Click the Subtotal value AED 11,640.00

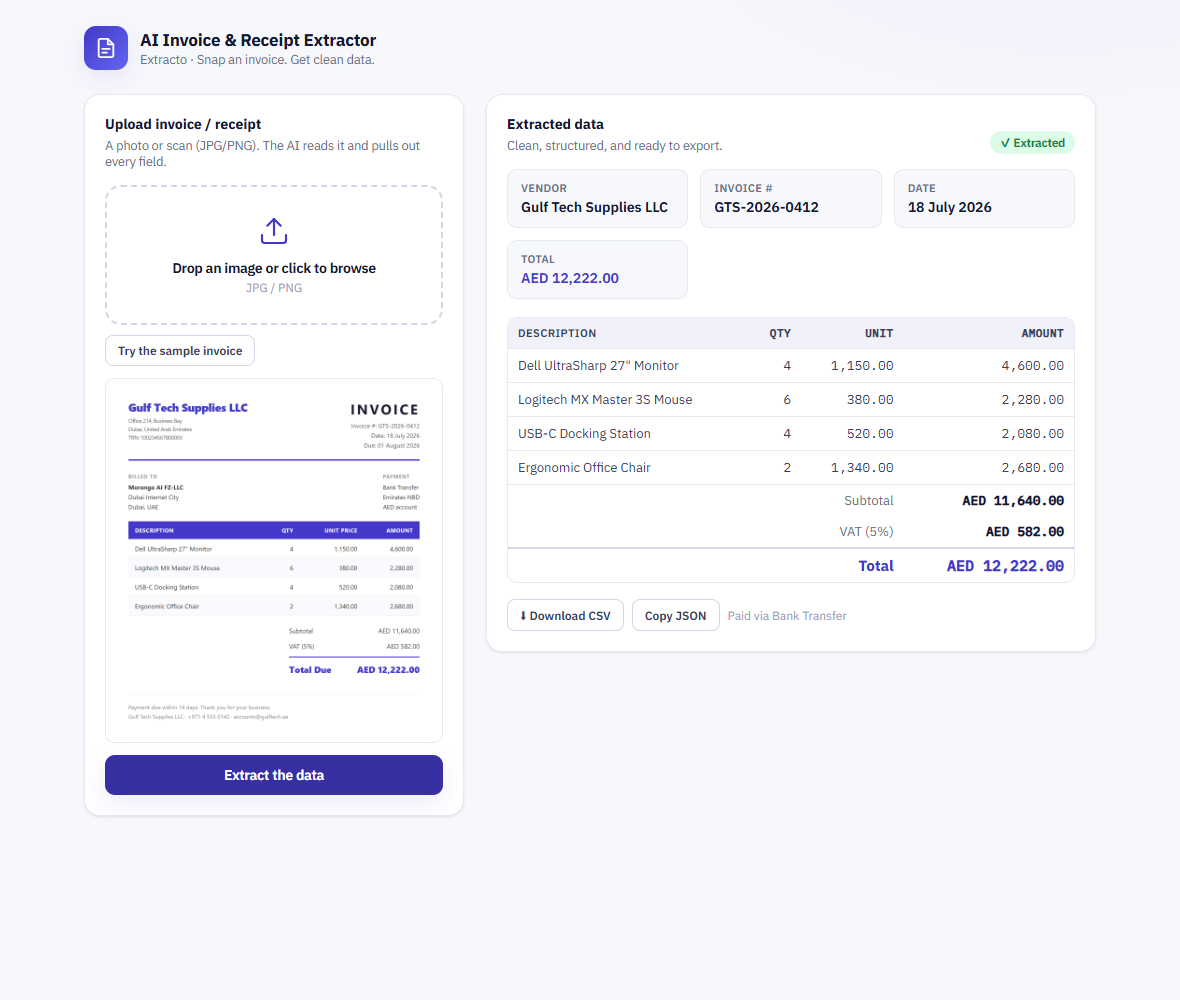click(x=1013, y=500)
